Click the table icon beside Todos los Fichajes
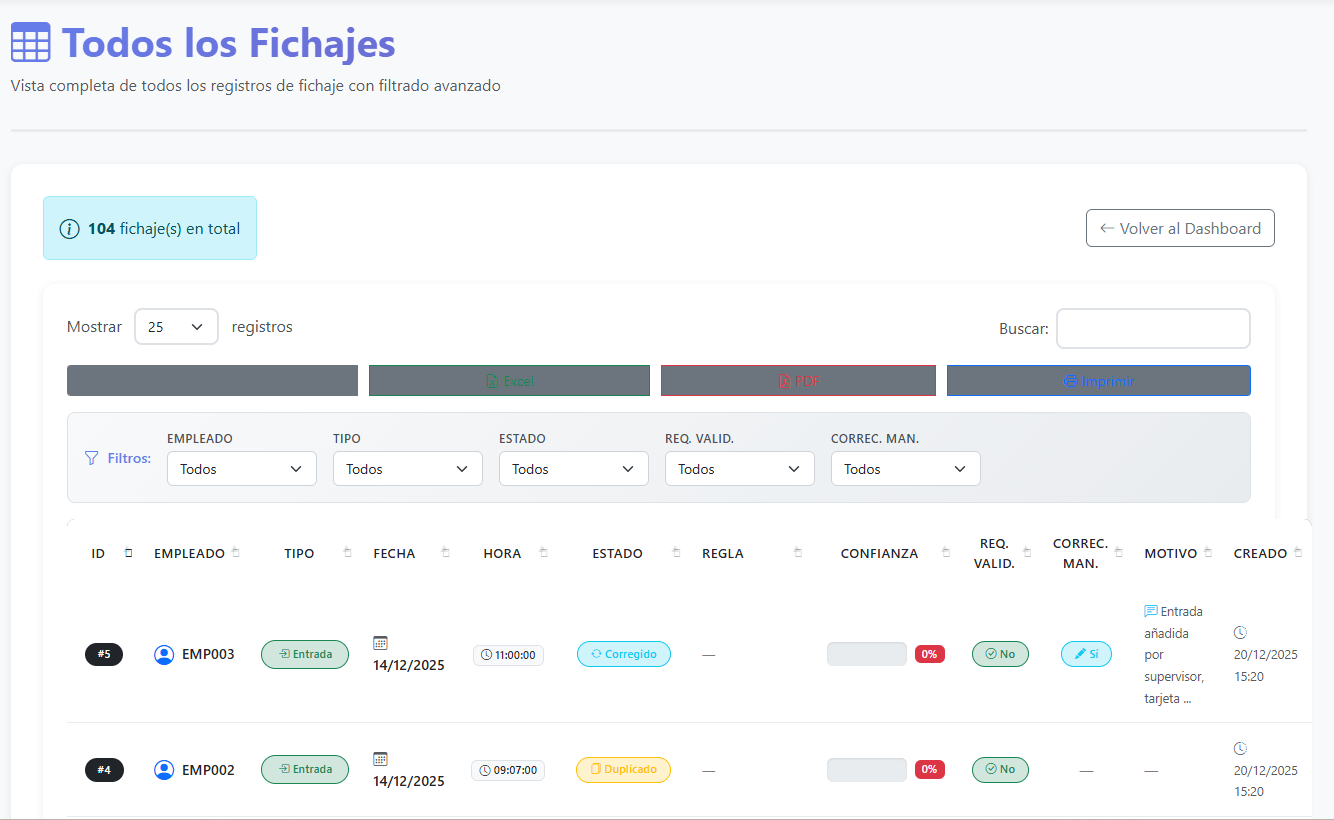The width and height of the screenshot is (1334, 820). click(30, 43)
